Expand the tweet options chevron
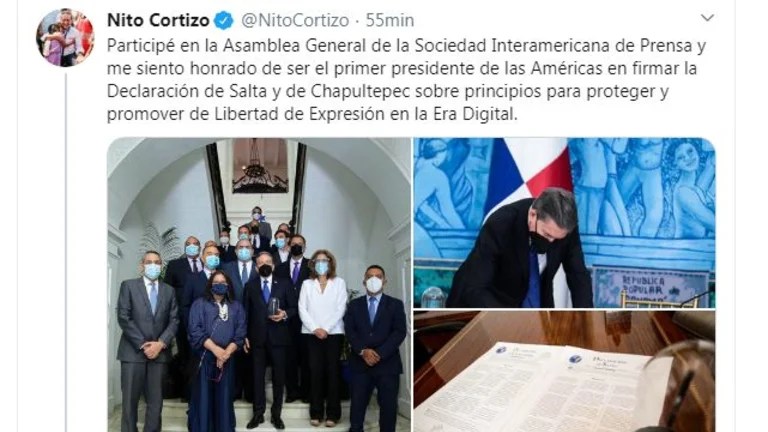The width and height of the screenshot is (768, 432). (707, 18)
